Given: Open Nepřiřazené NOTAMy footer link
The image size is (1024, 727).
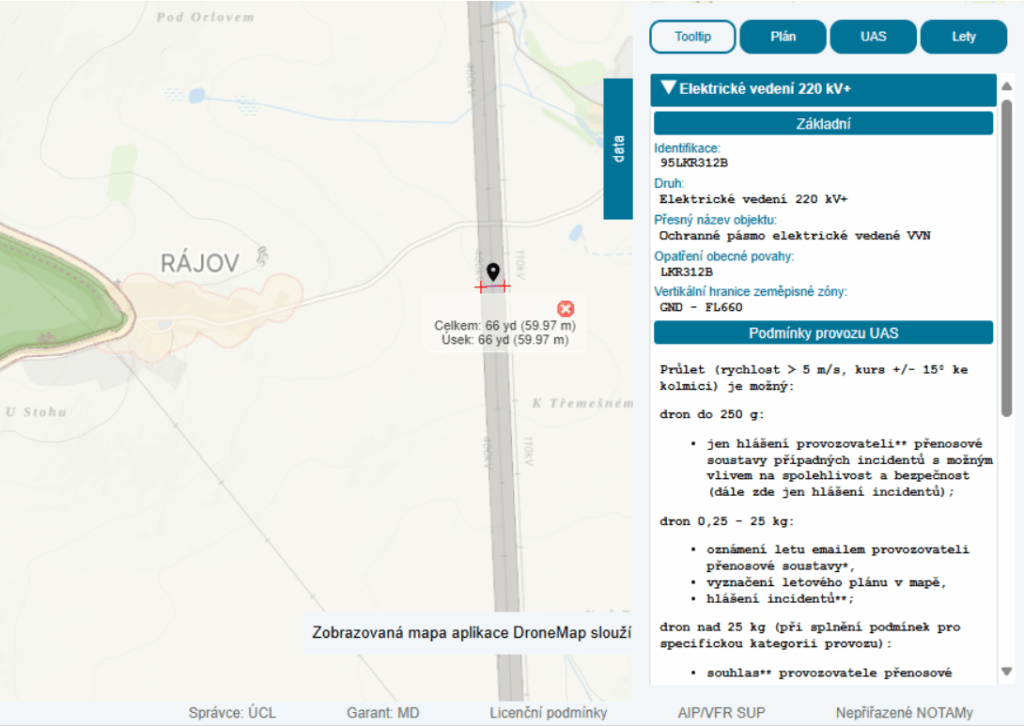Looking at the screenshot, I should tap(903, 713).
